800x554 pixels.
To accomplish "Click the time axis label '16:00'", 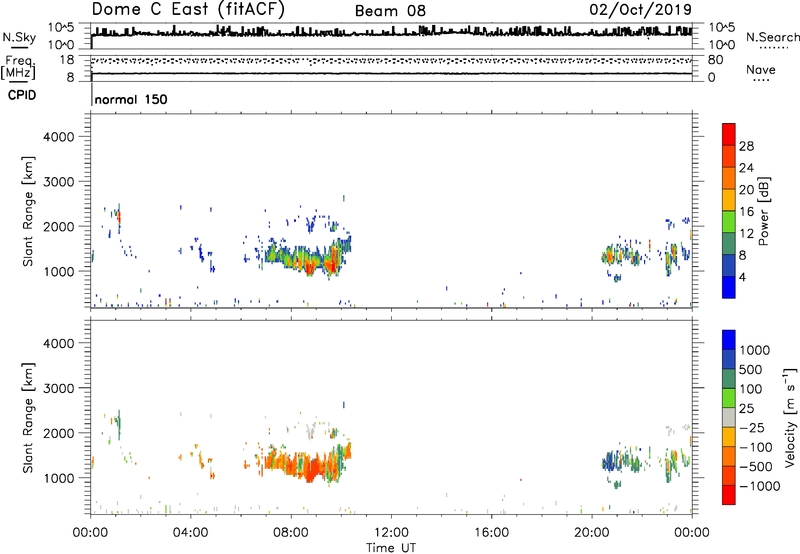I will tap(492, 533).
